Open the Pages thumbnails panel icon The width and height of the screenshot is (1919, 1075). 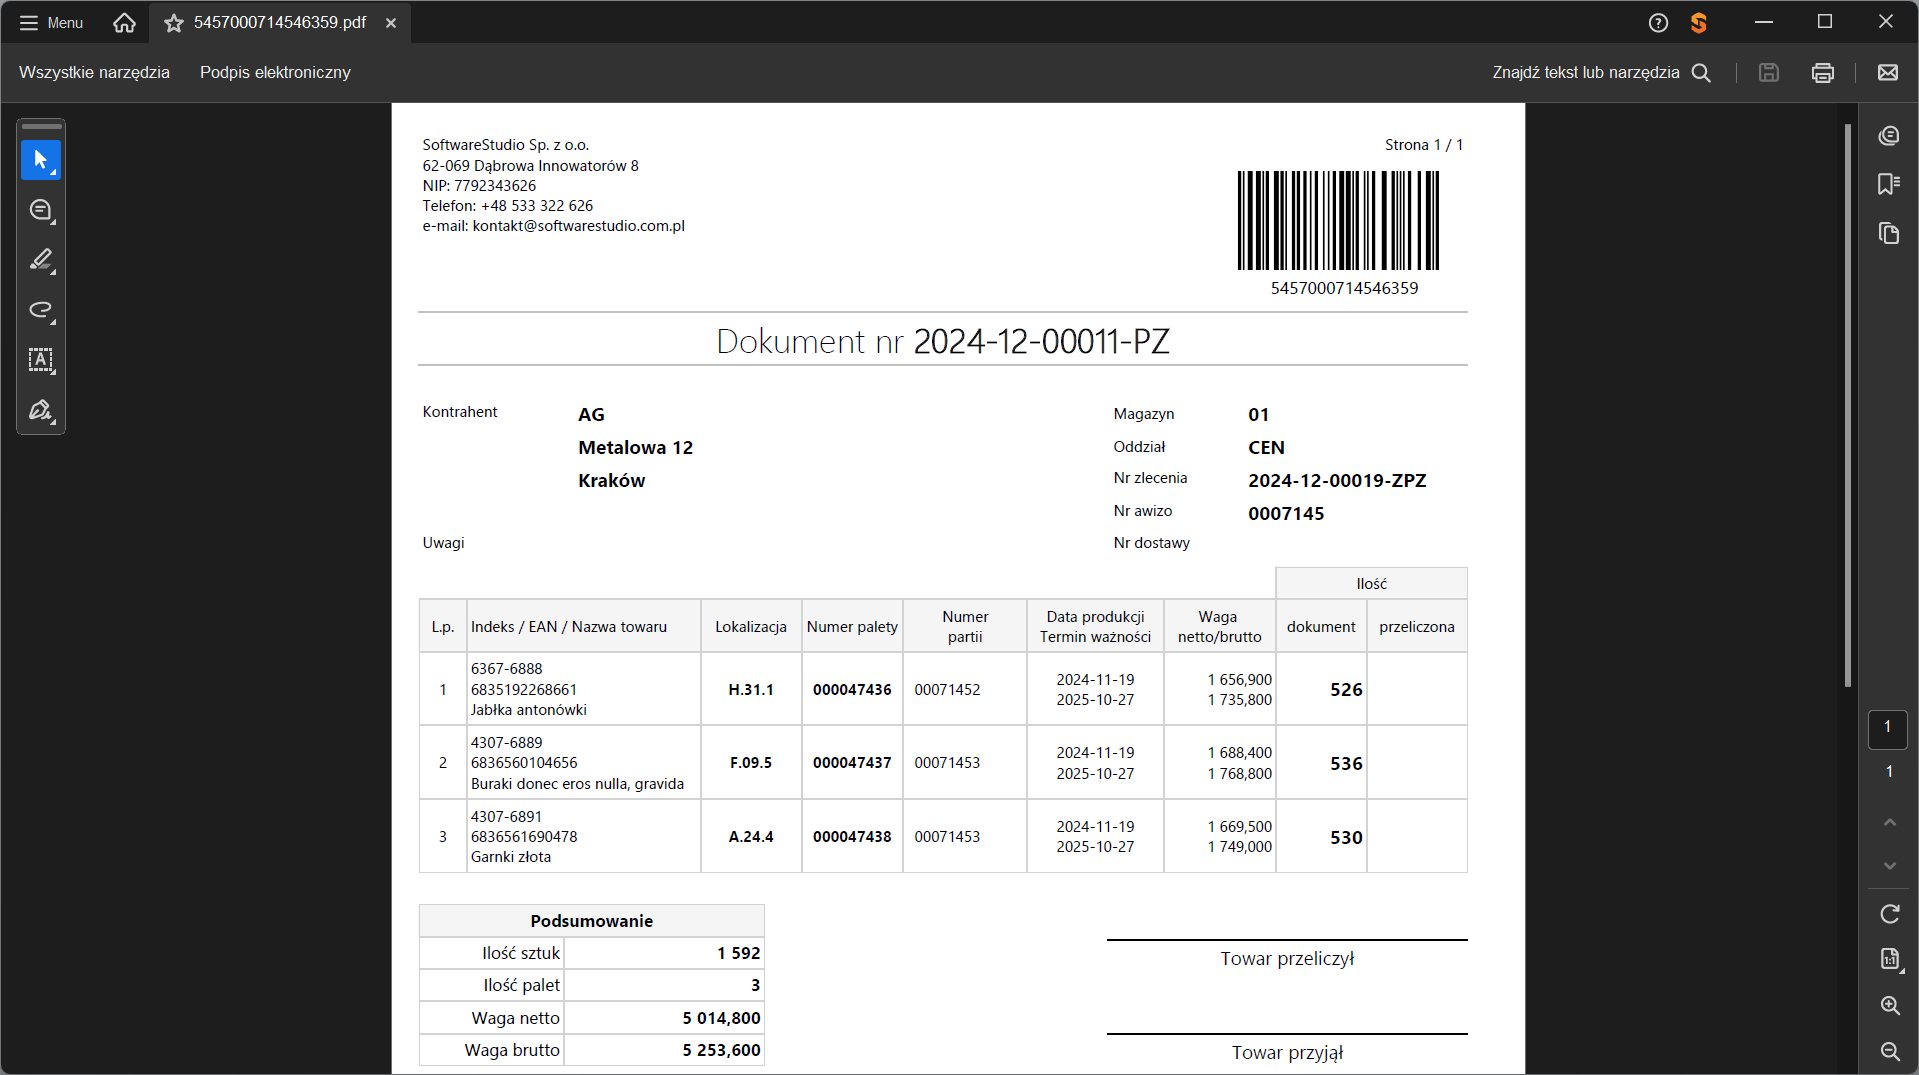1888,233
